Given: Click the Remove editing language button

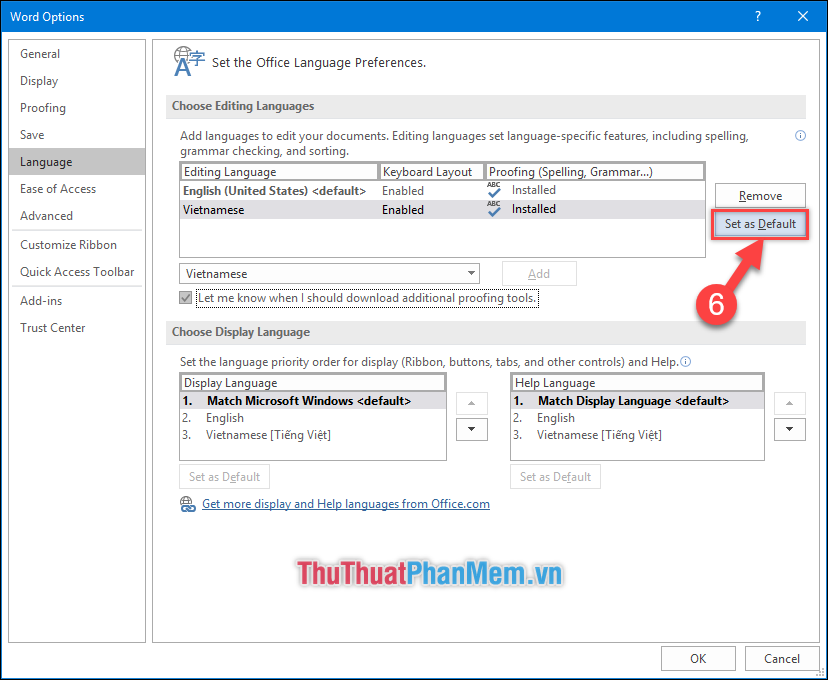Looking at the screenshot, I should tap(760, 196).
